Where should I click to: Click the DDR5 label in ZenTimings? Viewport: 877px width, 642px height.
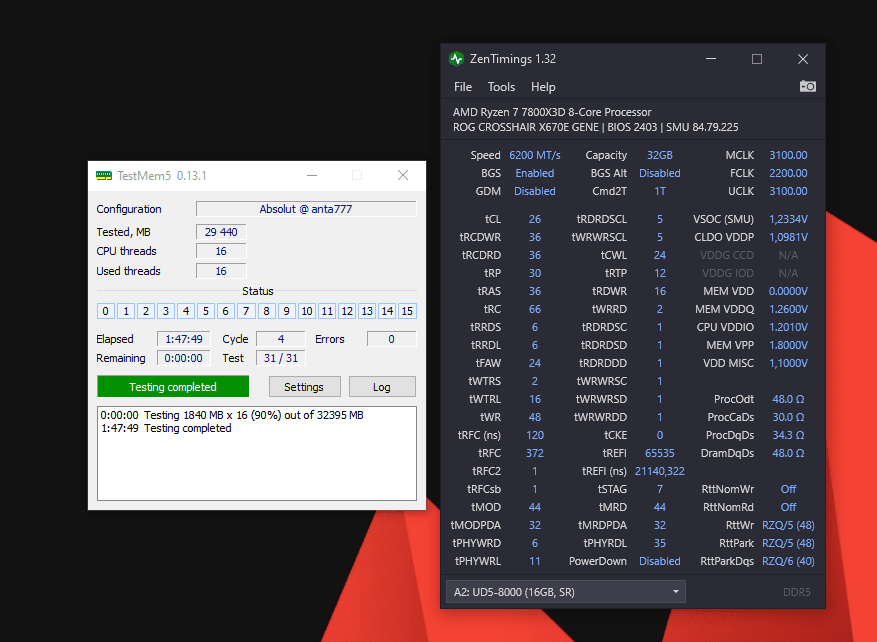[796, 592]
